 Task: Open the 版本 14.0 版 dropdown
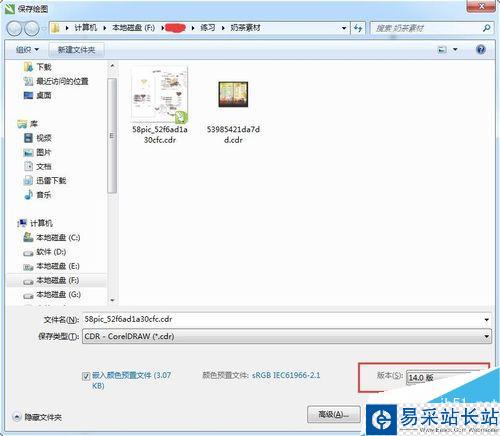click(443, 378)
